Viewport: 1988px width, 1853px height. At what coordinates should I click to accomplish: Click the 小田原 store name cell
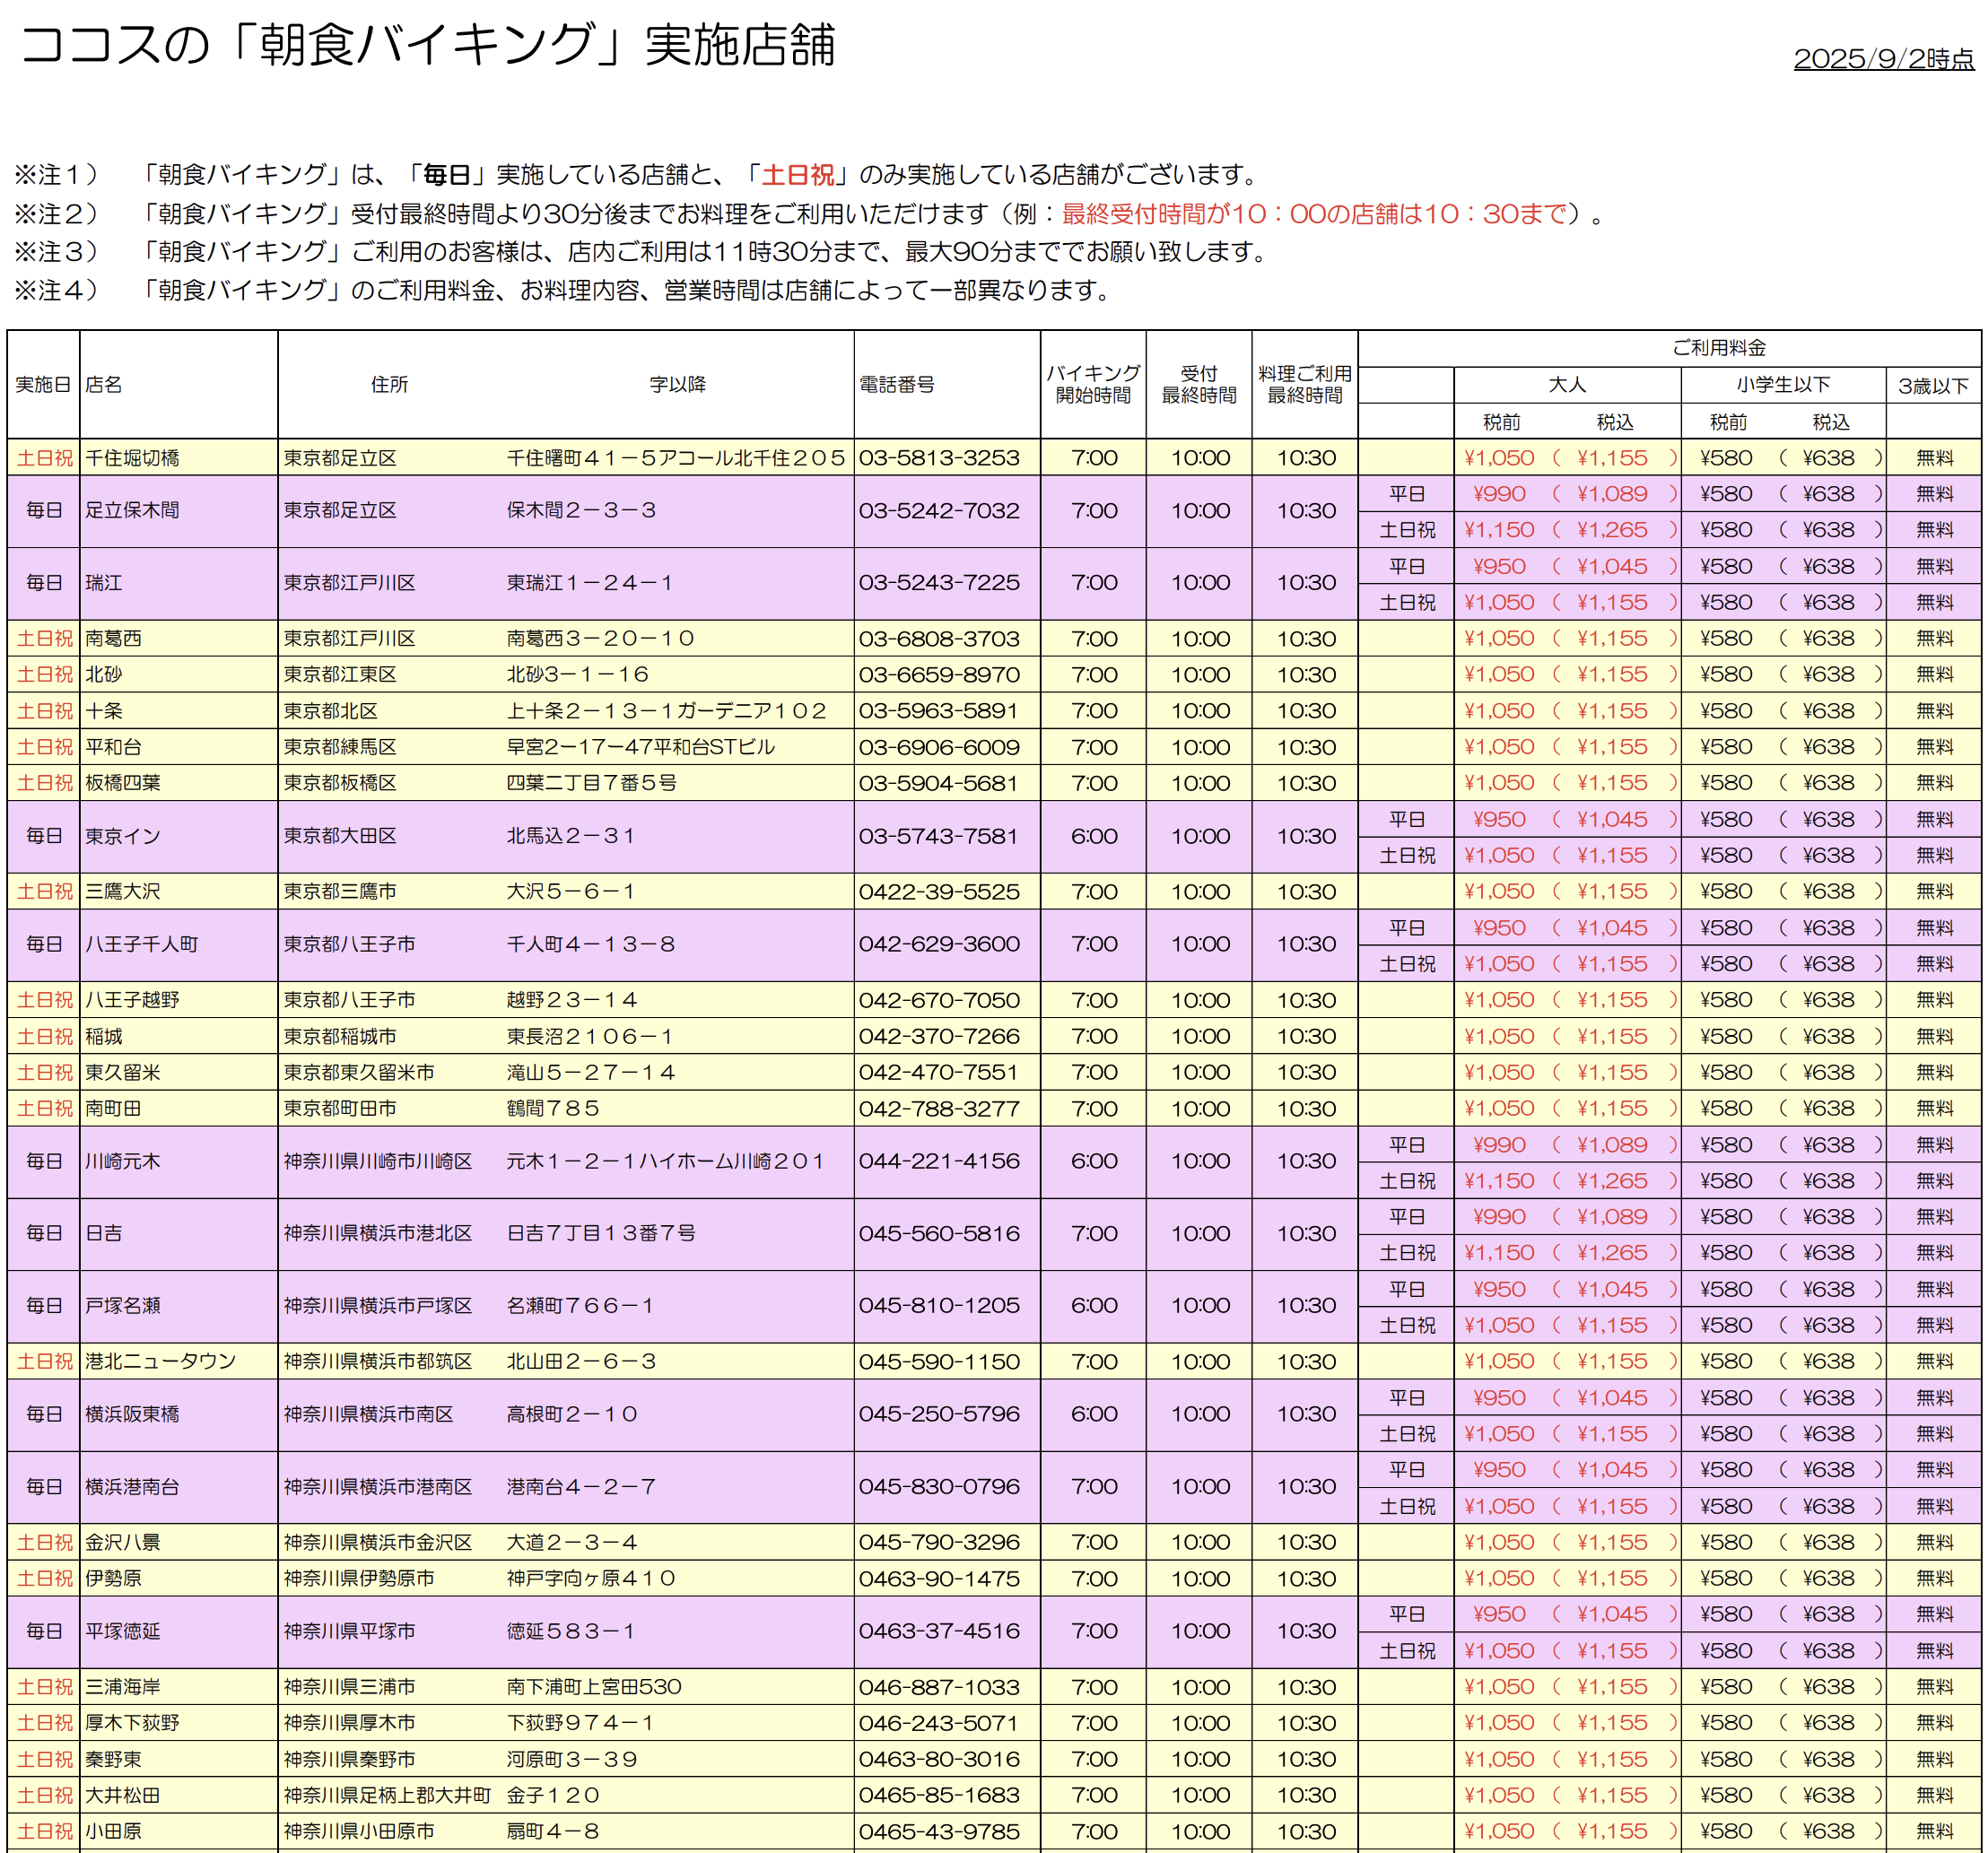coord(113,1831)
